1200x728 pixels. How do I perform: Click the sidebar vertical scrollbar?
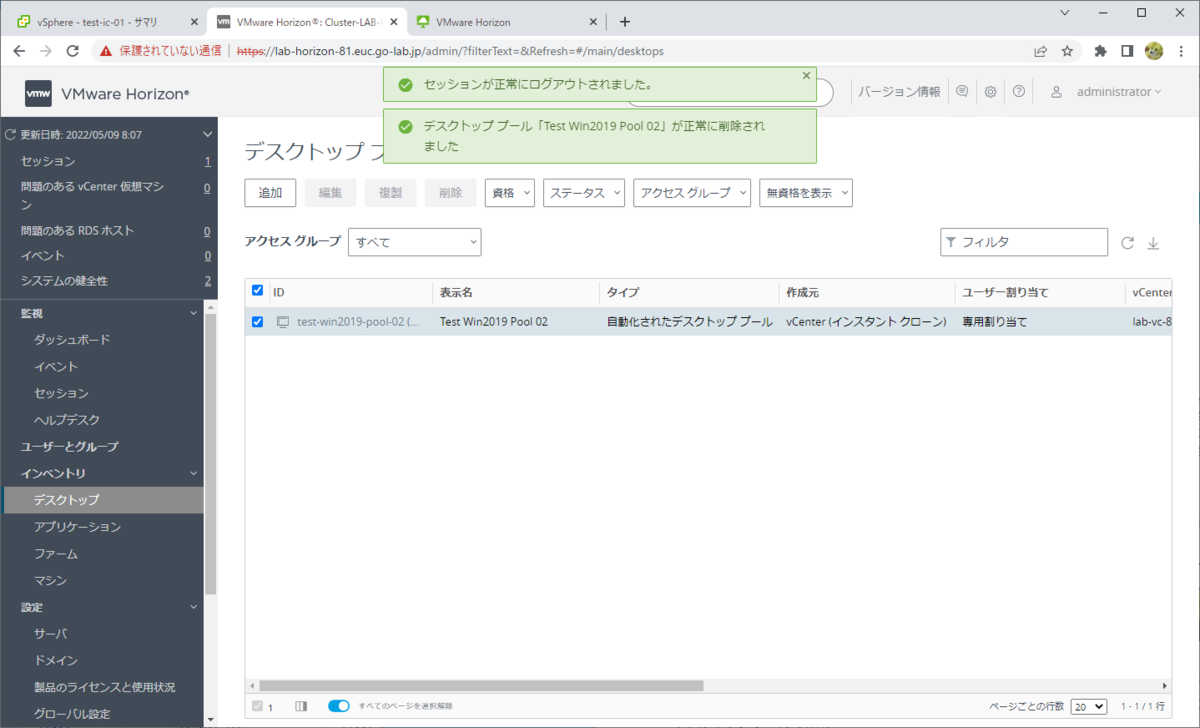(x=210, y=455)
